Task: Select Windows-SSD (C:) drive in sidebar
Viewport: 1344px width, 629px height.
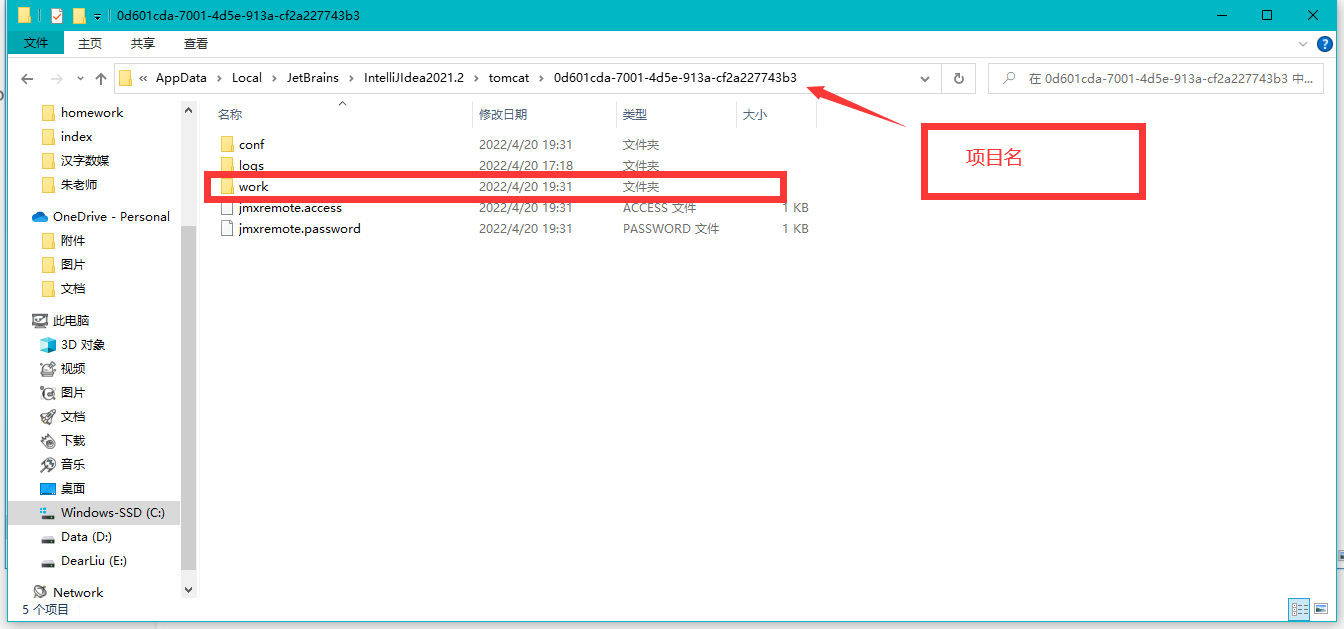Action: point(112,513)
